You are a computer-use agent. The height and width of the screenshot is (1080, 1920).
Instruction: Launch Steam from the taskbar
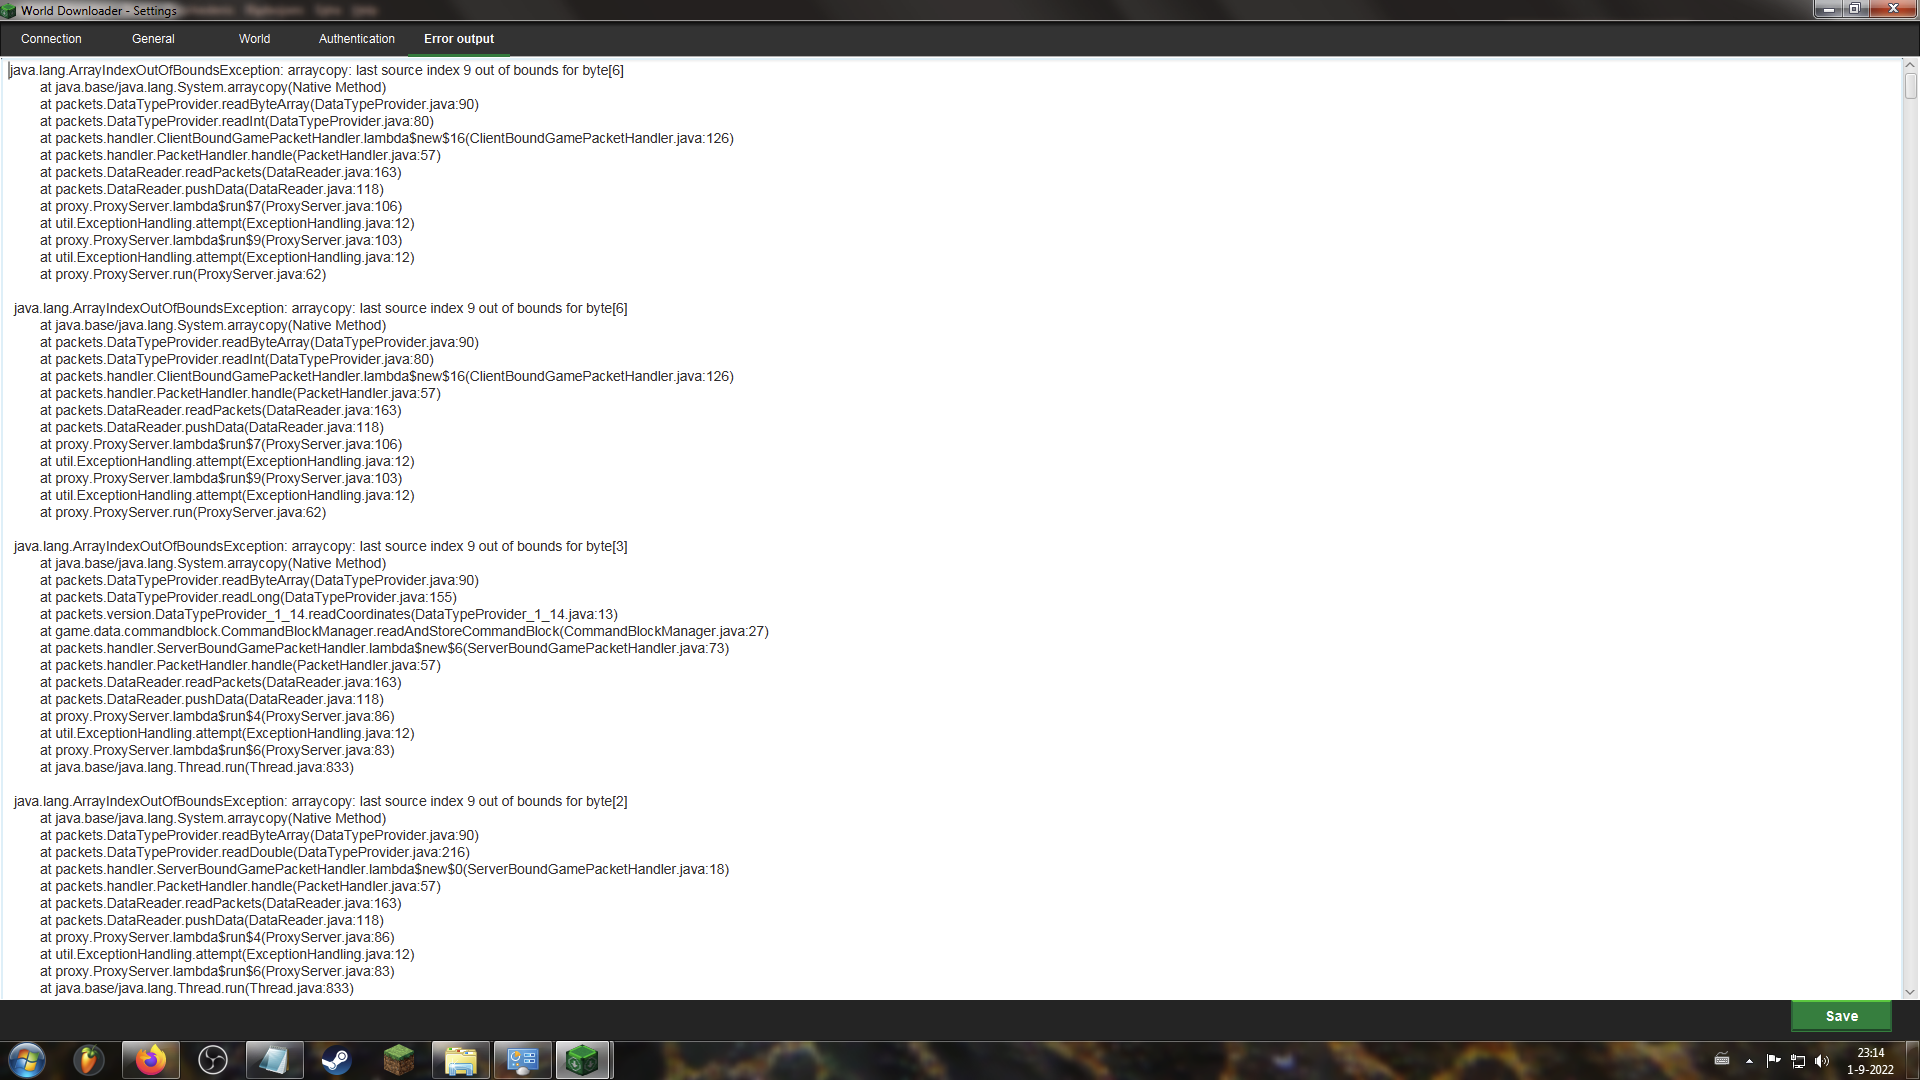[337, 1060]
